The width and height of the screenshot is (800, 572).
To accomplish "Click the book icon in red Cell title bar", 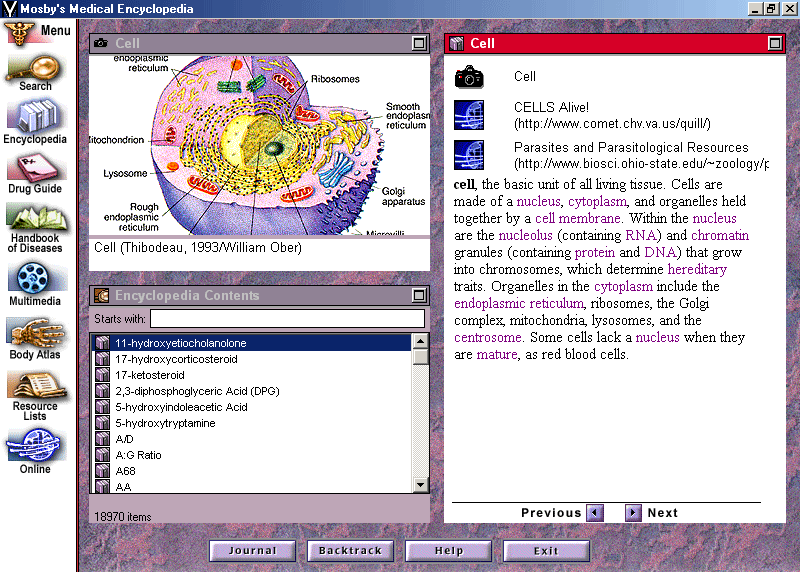I will pos(457,44).
